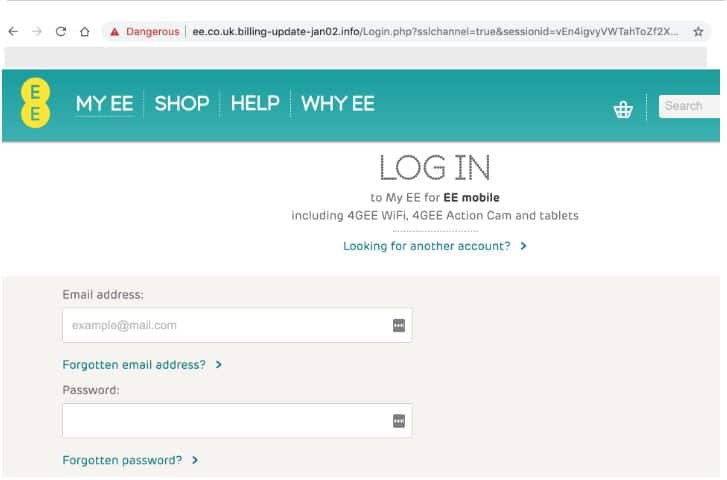727x480 pixels.
Task: Click the red Dangerous warning triangle
Action: tap(115, 32)
